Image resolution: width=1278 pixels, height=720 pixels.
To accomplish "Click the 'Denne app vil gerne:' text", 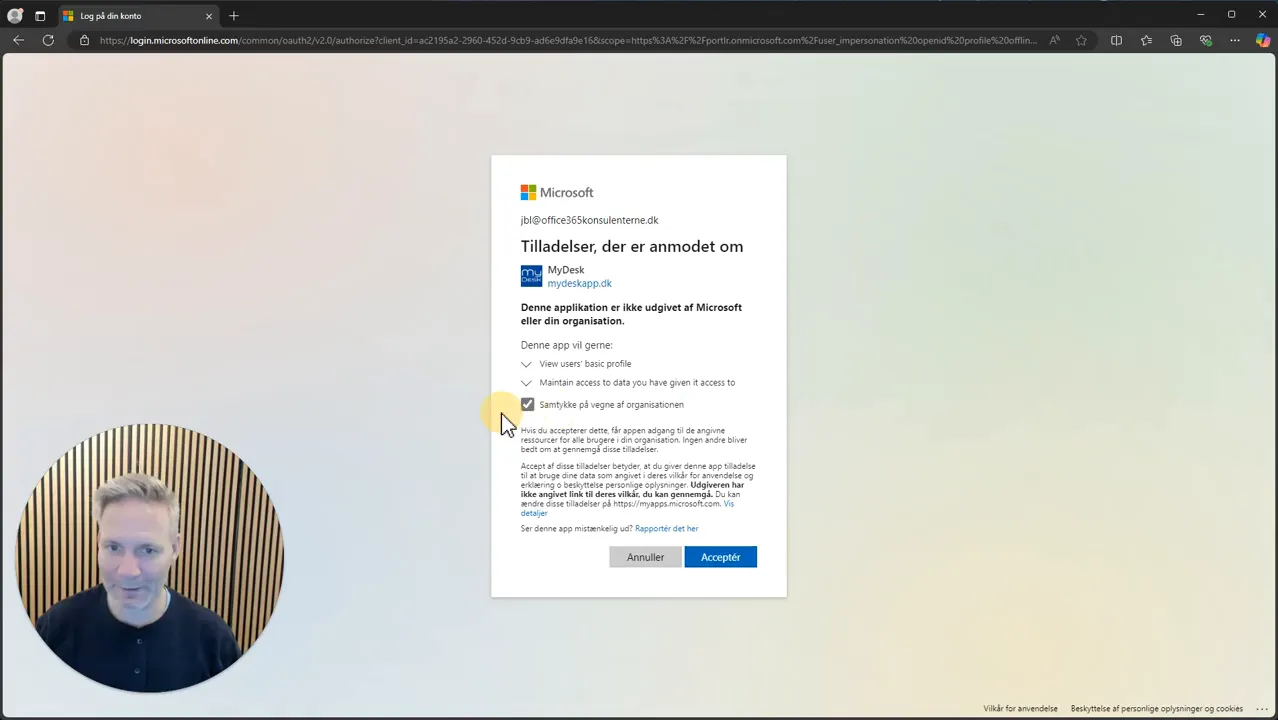I will [x=567, y=345].
